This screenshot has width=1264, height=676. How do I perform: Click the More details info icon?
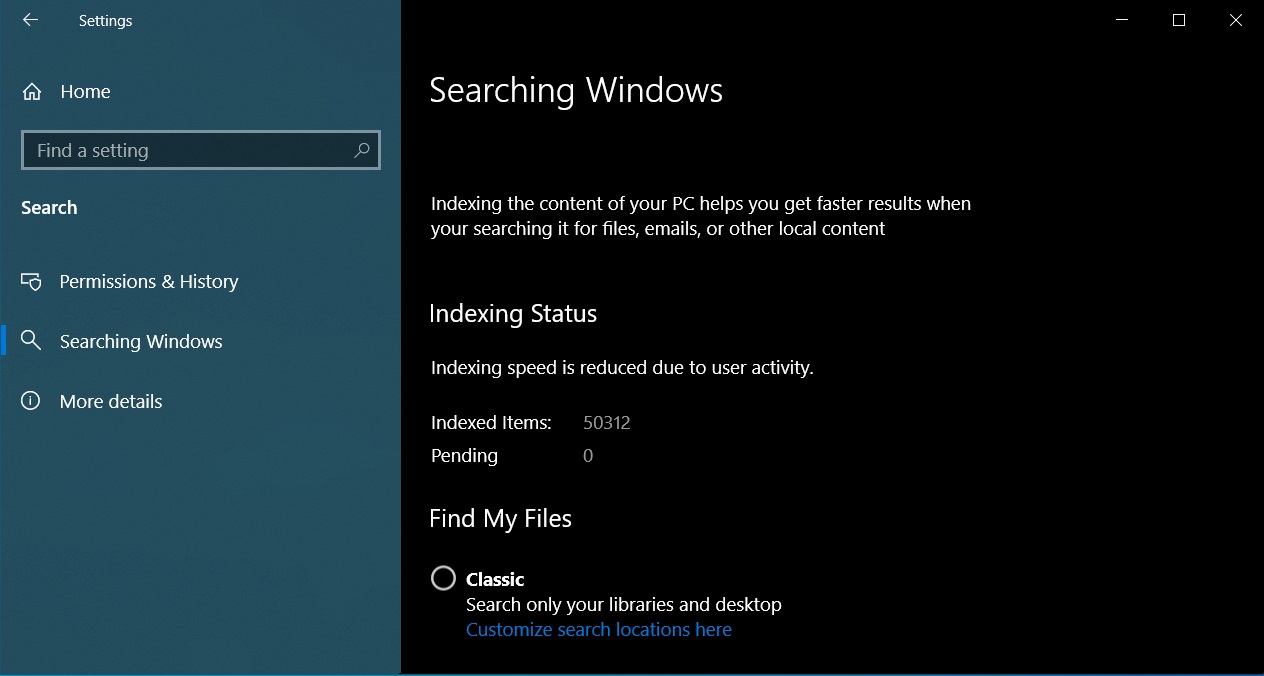pos(32,401)
